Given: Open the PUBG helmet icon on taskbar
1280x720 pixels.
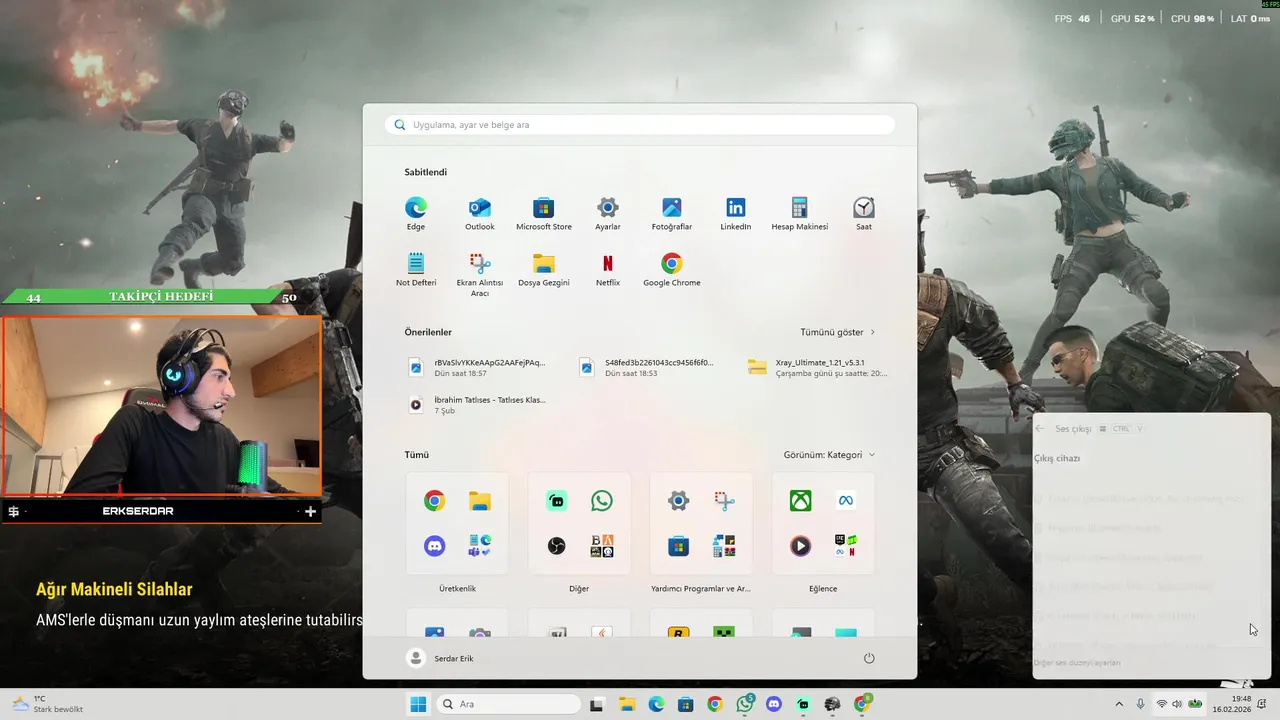Looking at the screenshot, I should (832, 704).
